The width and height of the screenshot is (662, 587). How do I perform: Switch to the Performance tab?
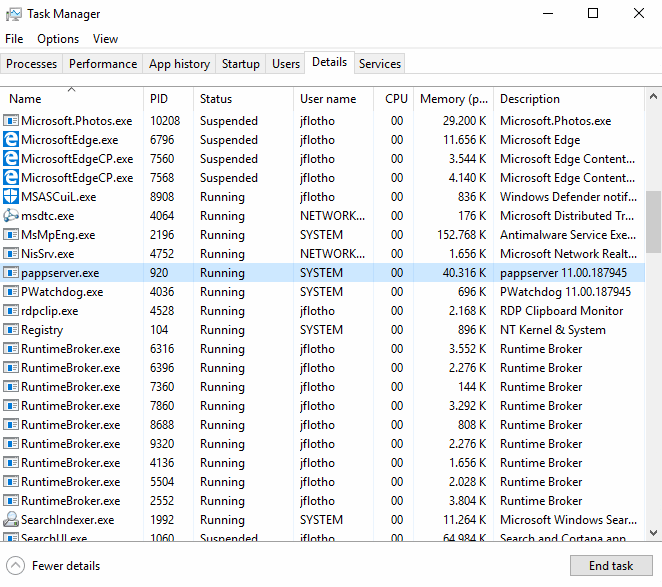pos(103,64)
